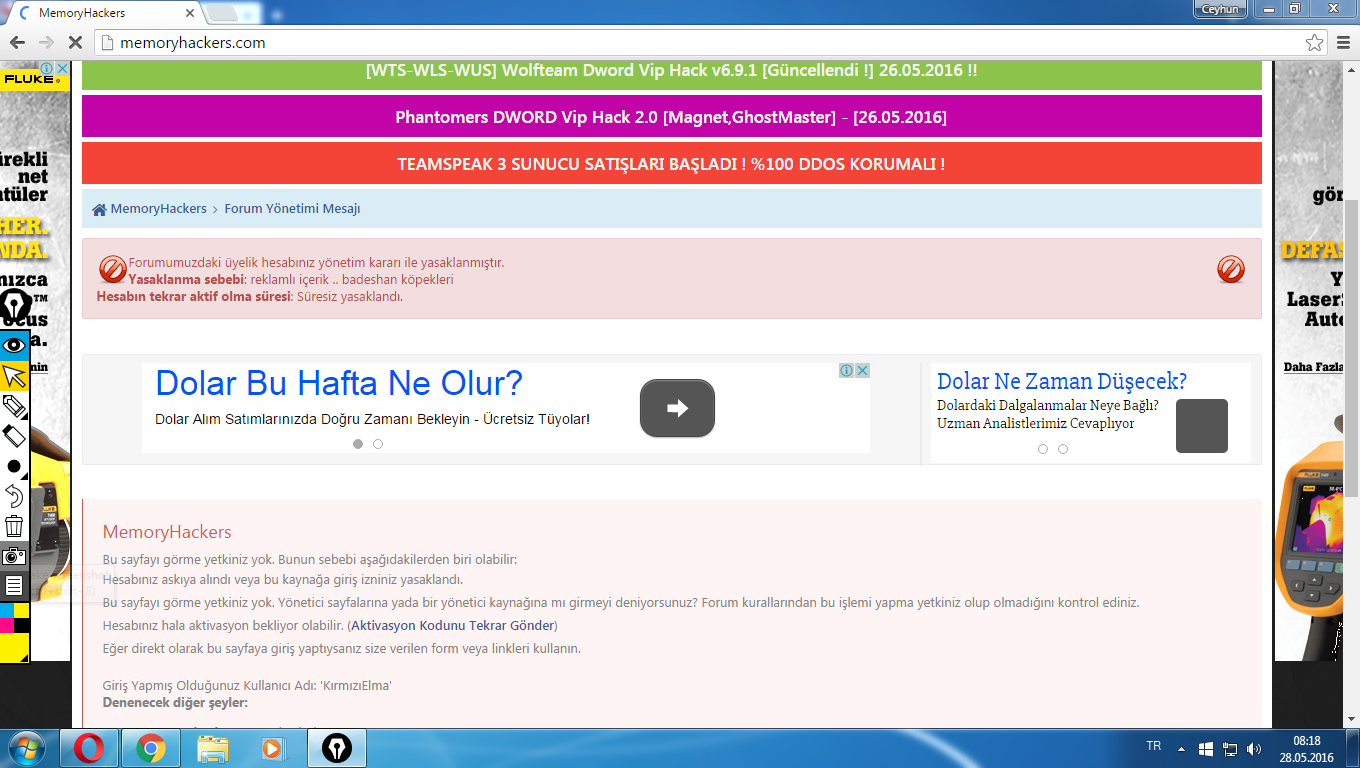Open the Windows Start menu
Image resolution: width=1360 pixels, height=768 pixels.
[27, 748]
